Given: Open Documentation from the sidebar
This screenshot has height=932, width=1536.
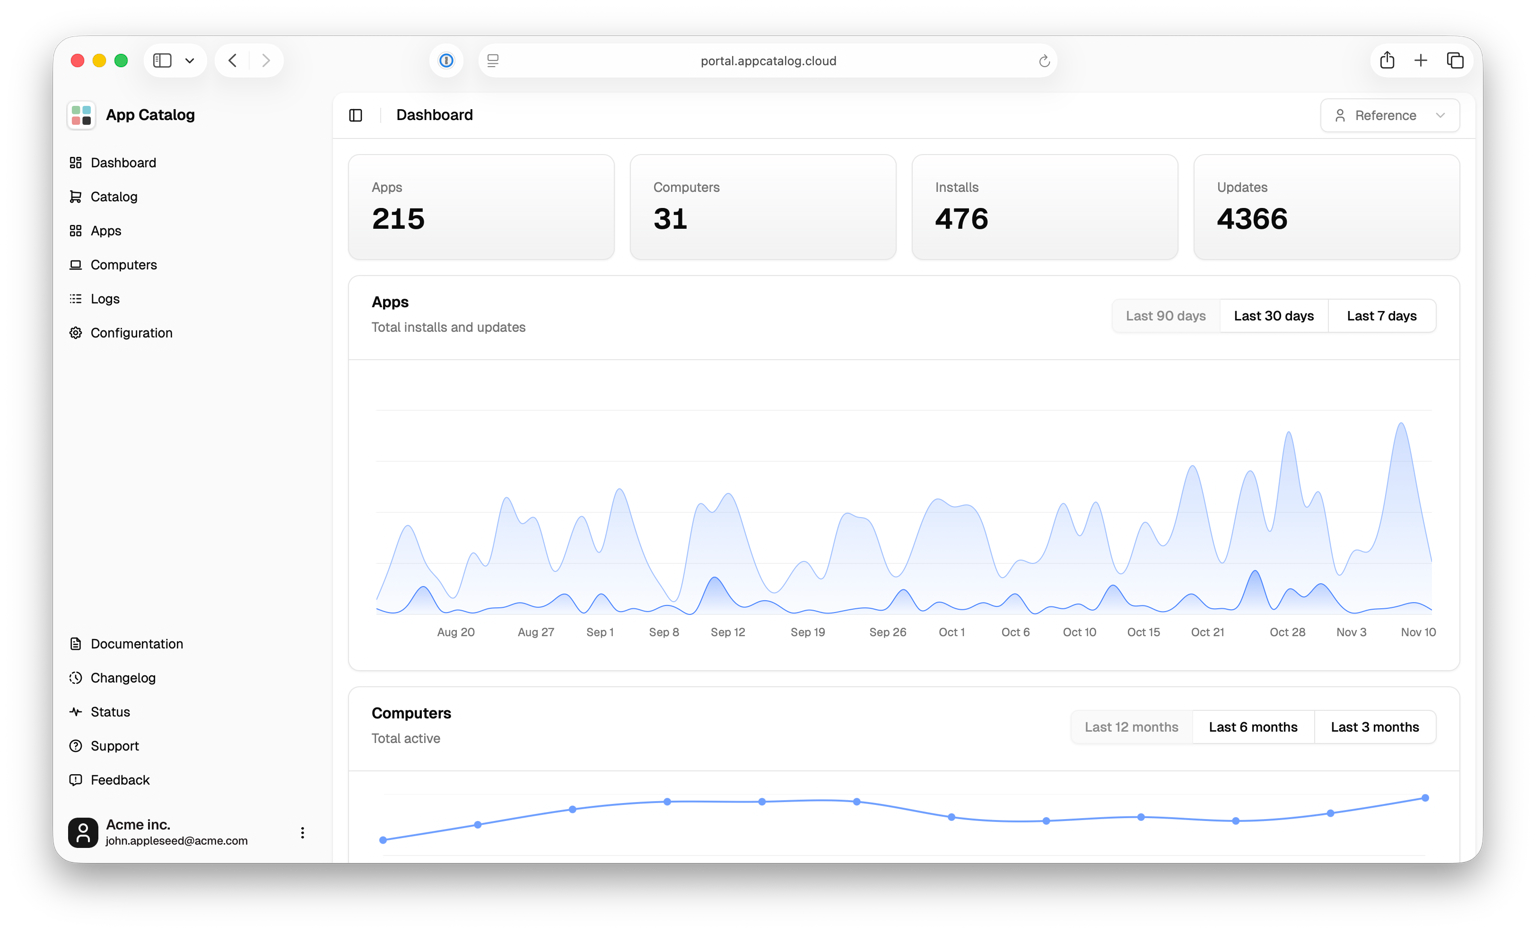Looking at the screenshot, I should pos(136,644).
